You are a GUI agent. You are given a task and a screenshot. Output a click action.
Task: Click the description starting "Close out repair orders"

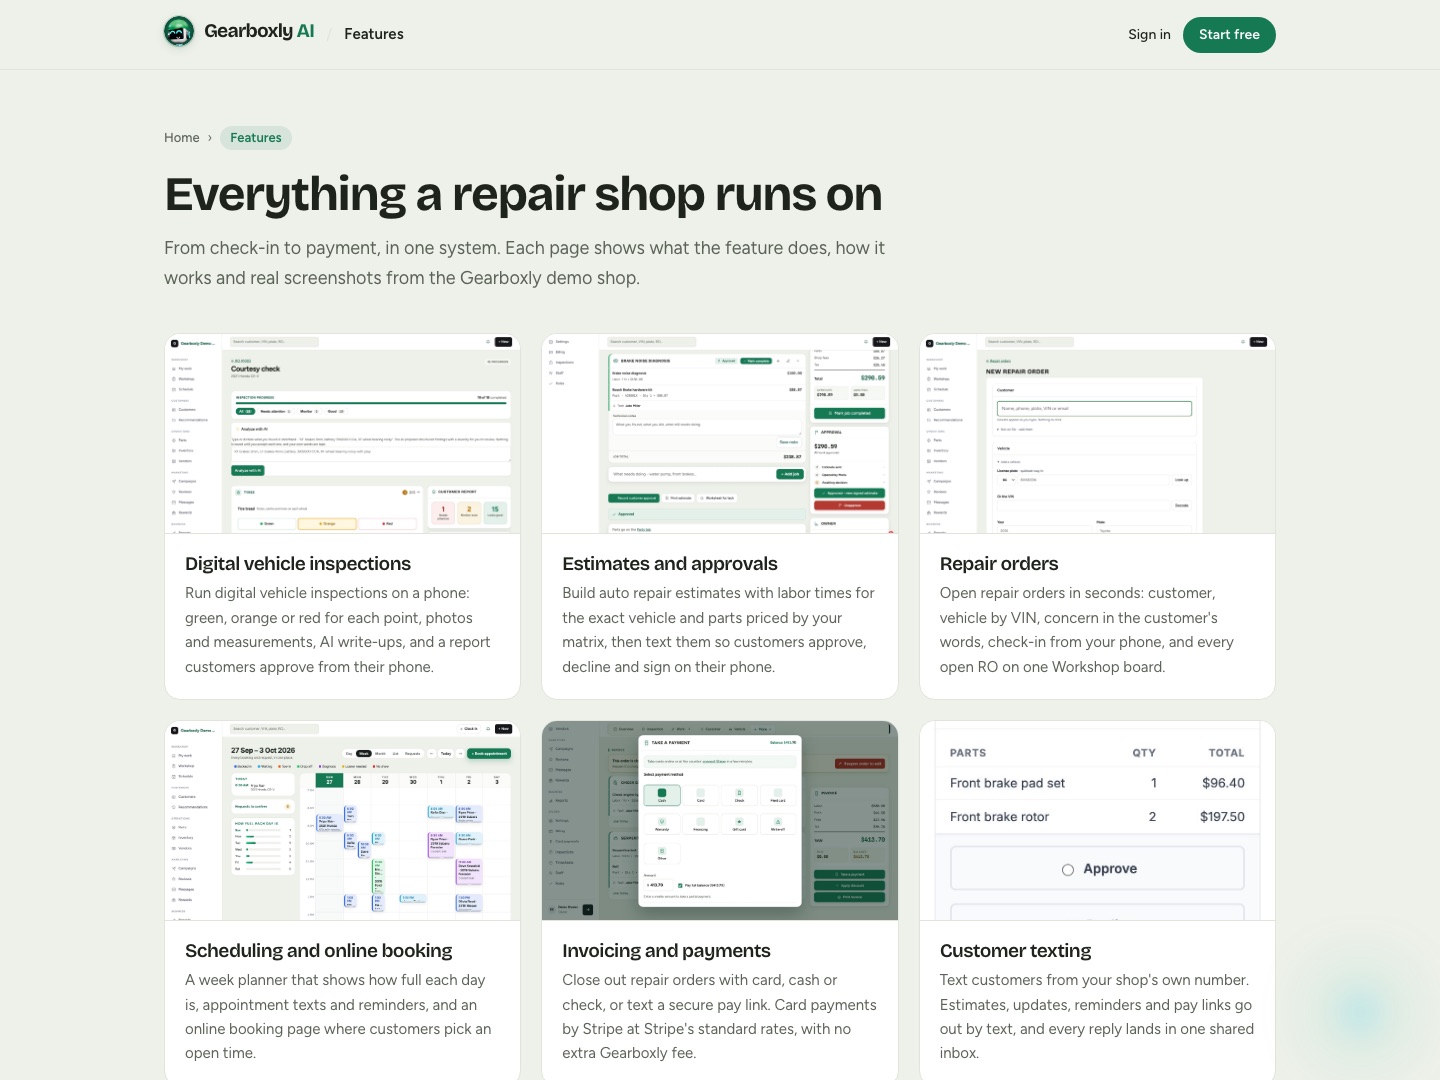tap(719, 1017)
